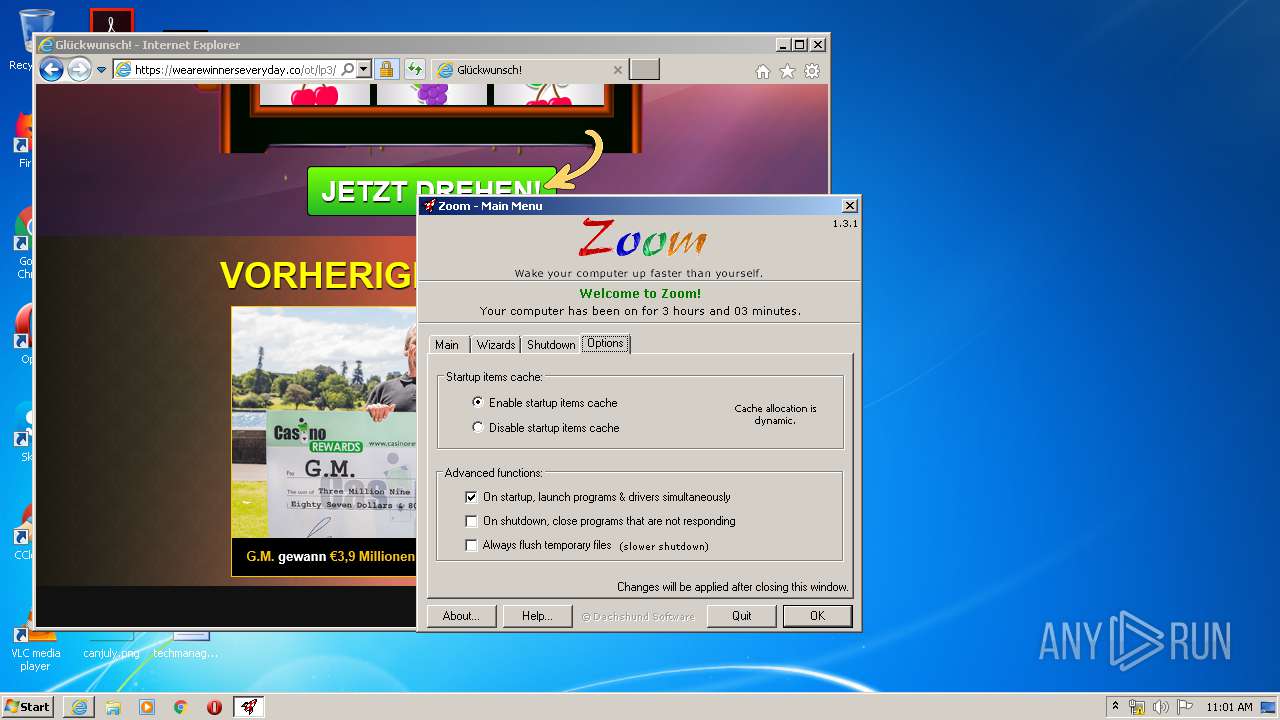Select the Options tab
This screenshot has width=1280, height=720.
[605, 343]
